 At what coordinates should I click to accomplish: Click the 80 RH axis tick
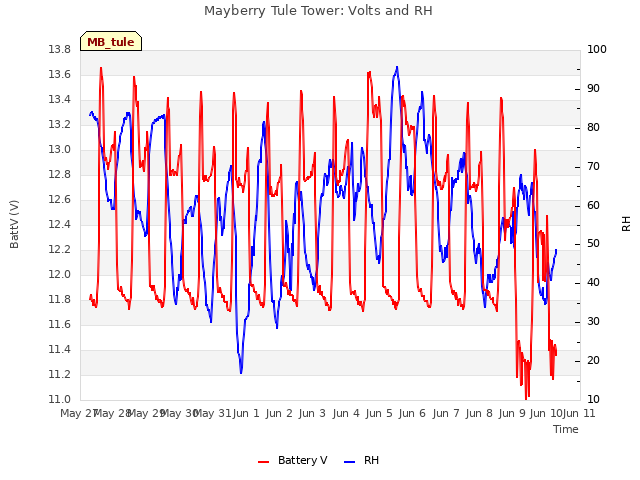point(593,127)
